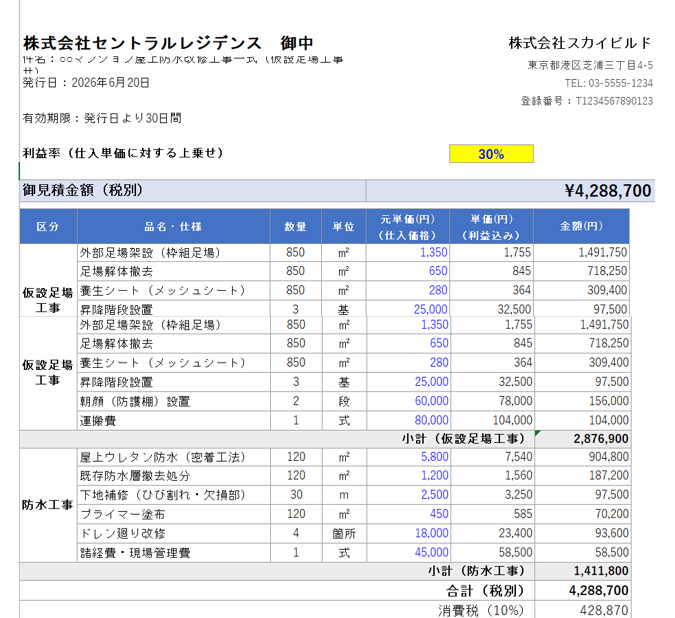Select the 運搬費 item cell
This screenshot has height=618, width=675.
(x=174, y=420)
